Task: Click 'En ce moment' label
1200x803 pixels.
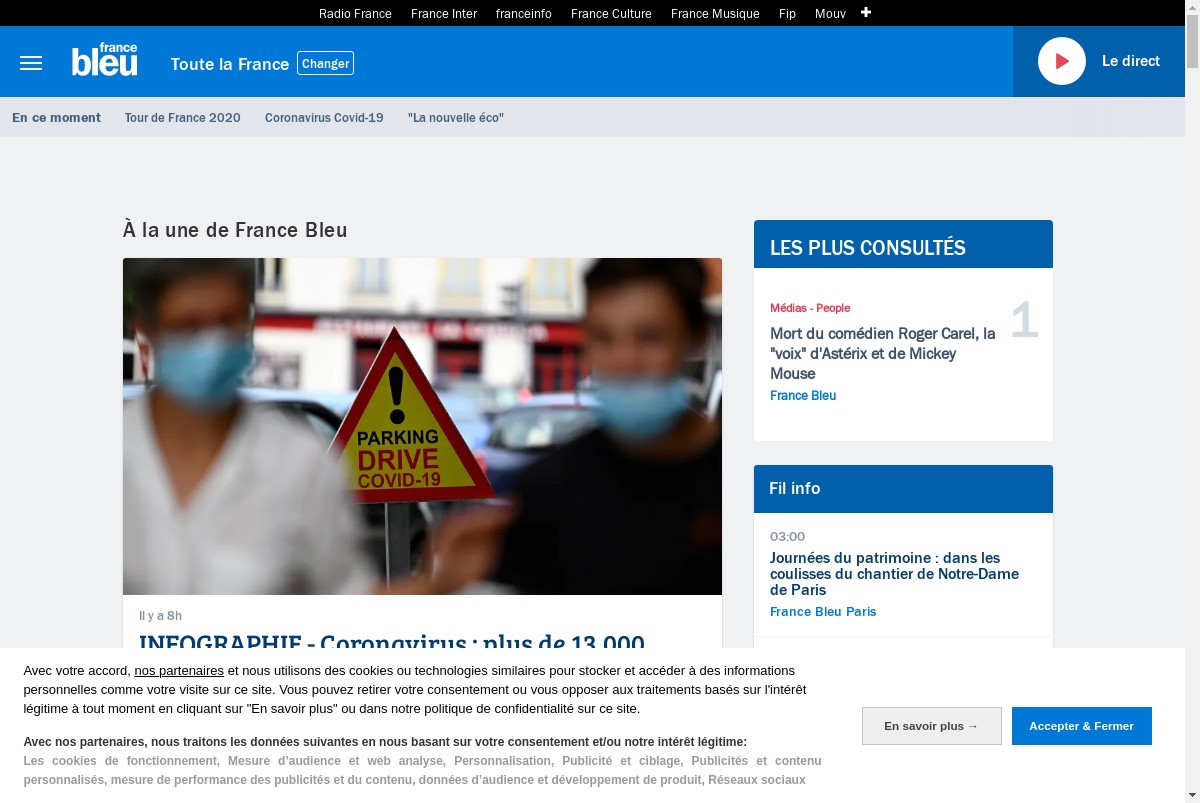Action: click(x=56, y=117)
